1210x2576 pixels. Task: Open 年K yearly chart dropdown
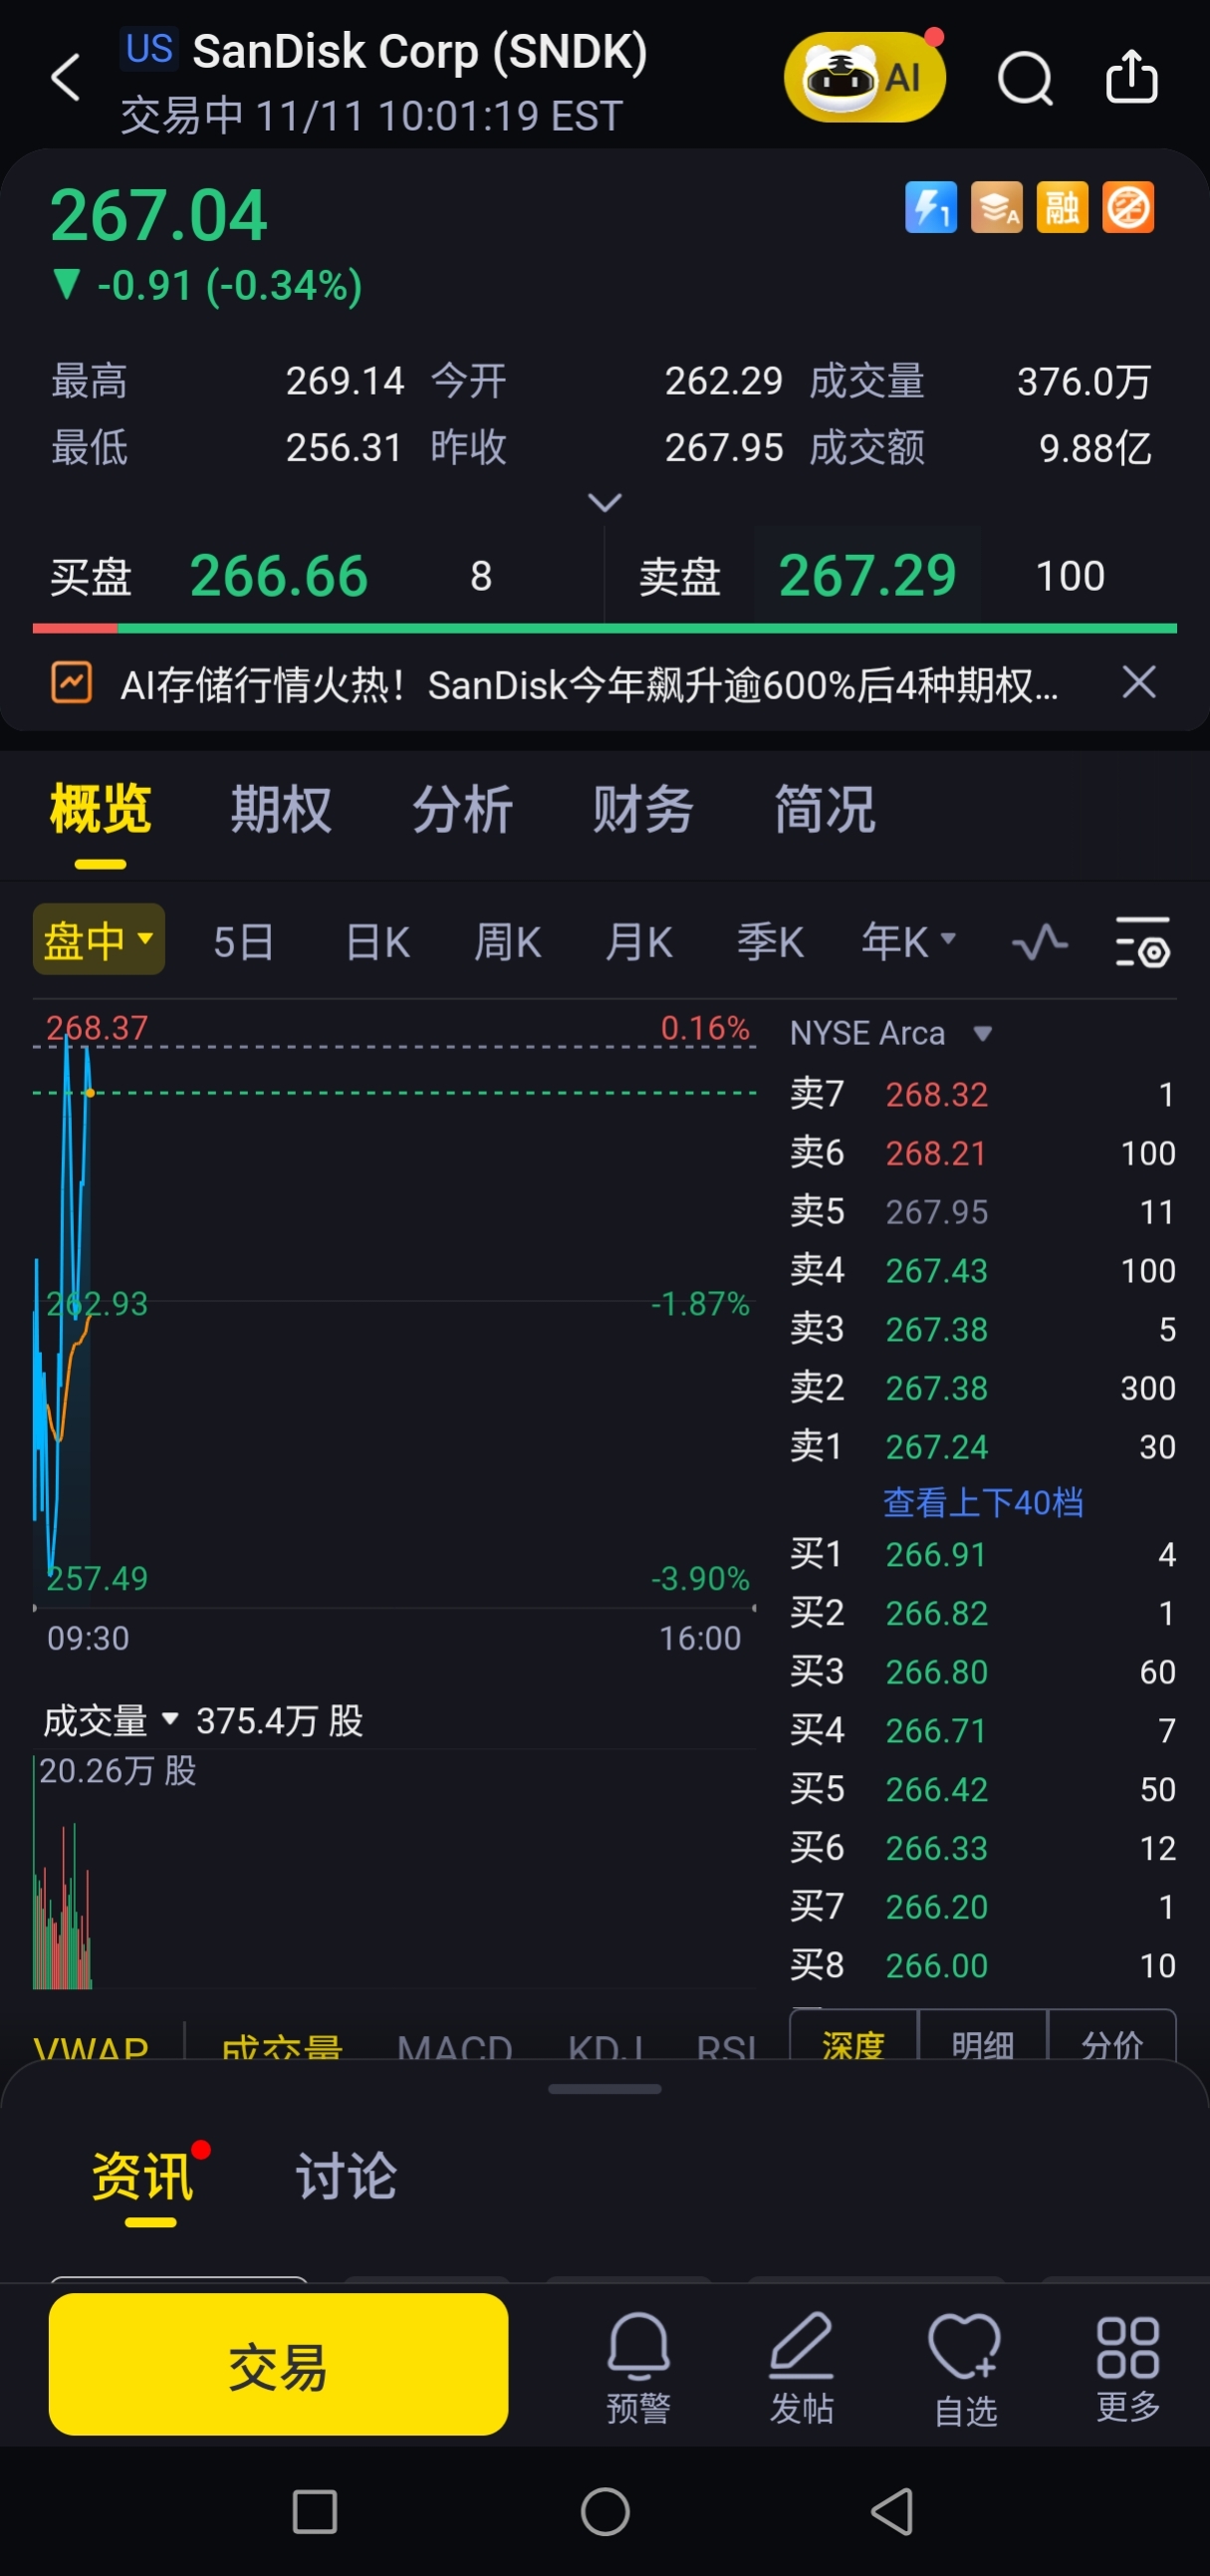[x=908, y=941]
